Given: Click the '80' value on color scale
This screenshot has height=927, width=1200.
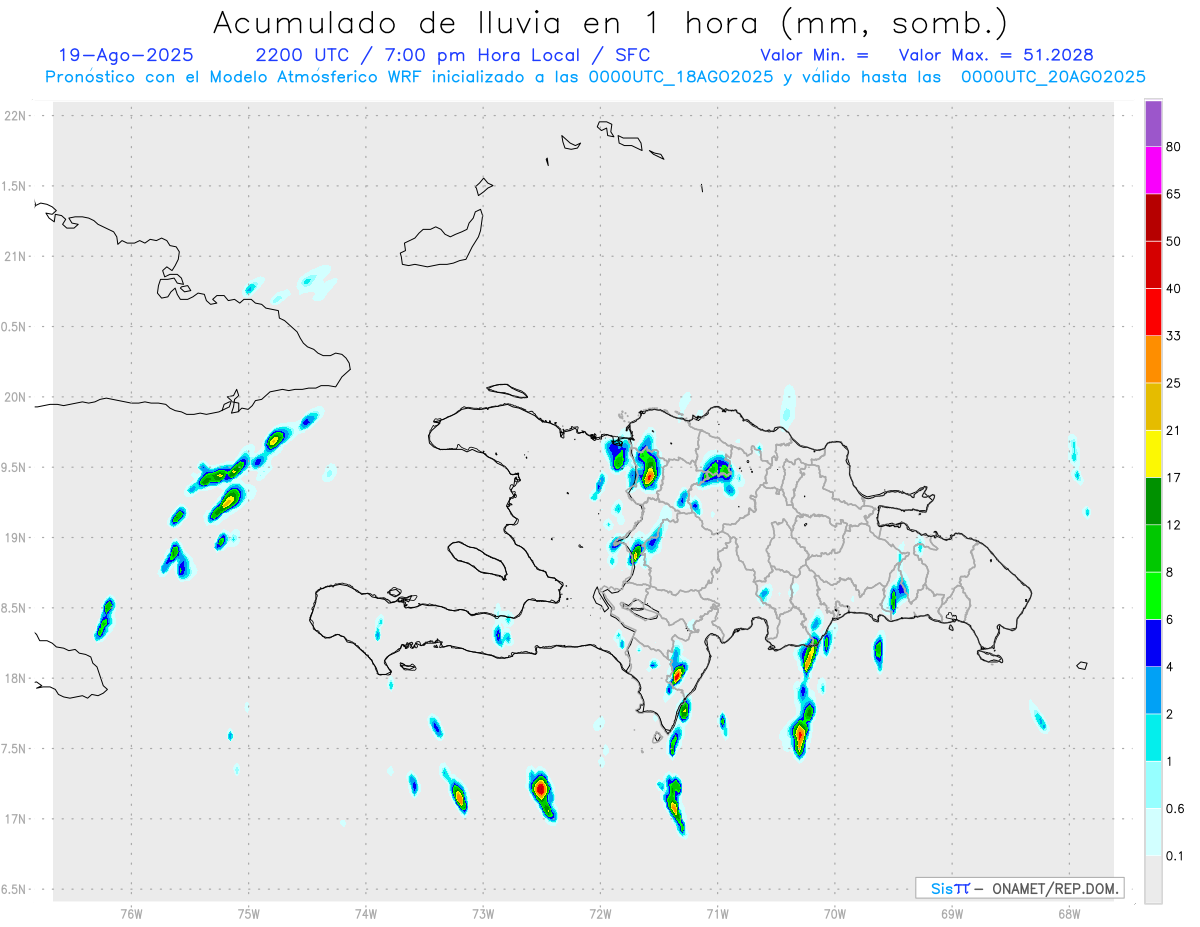Looking at the screenshot, I should tap(1174, 147).
